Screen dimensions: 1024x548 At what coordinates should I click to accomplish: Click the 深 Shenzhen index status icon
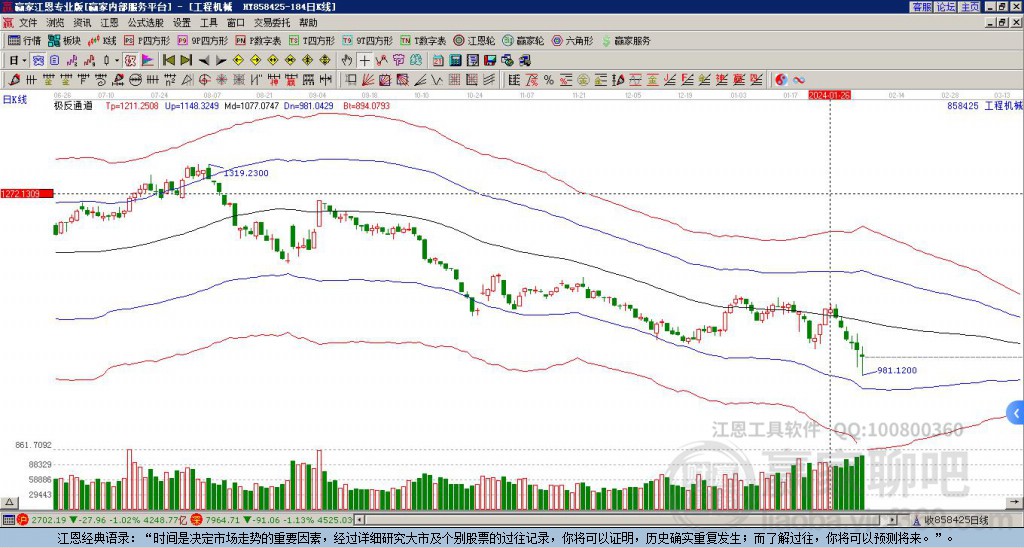(x=199, y=521)
